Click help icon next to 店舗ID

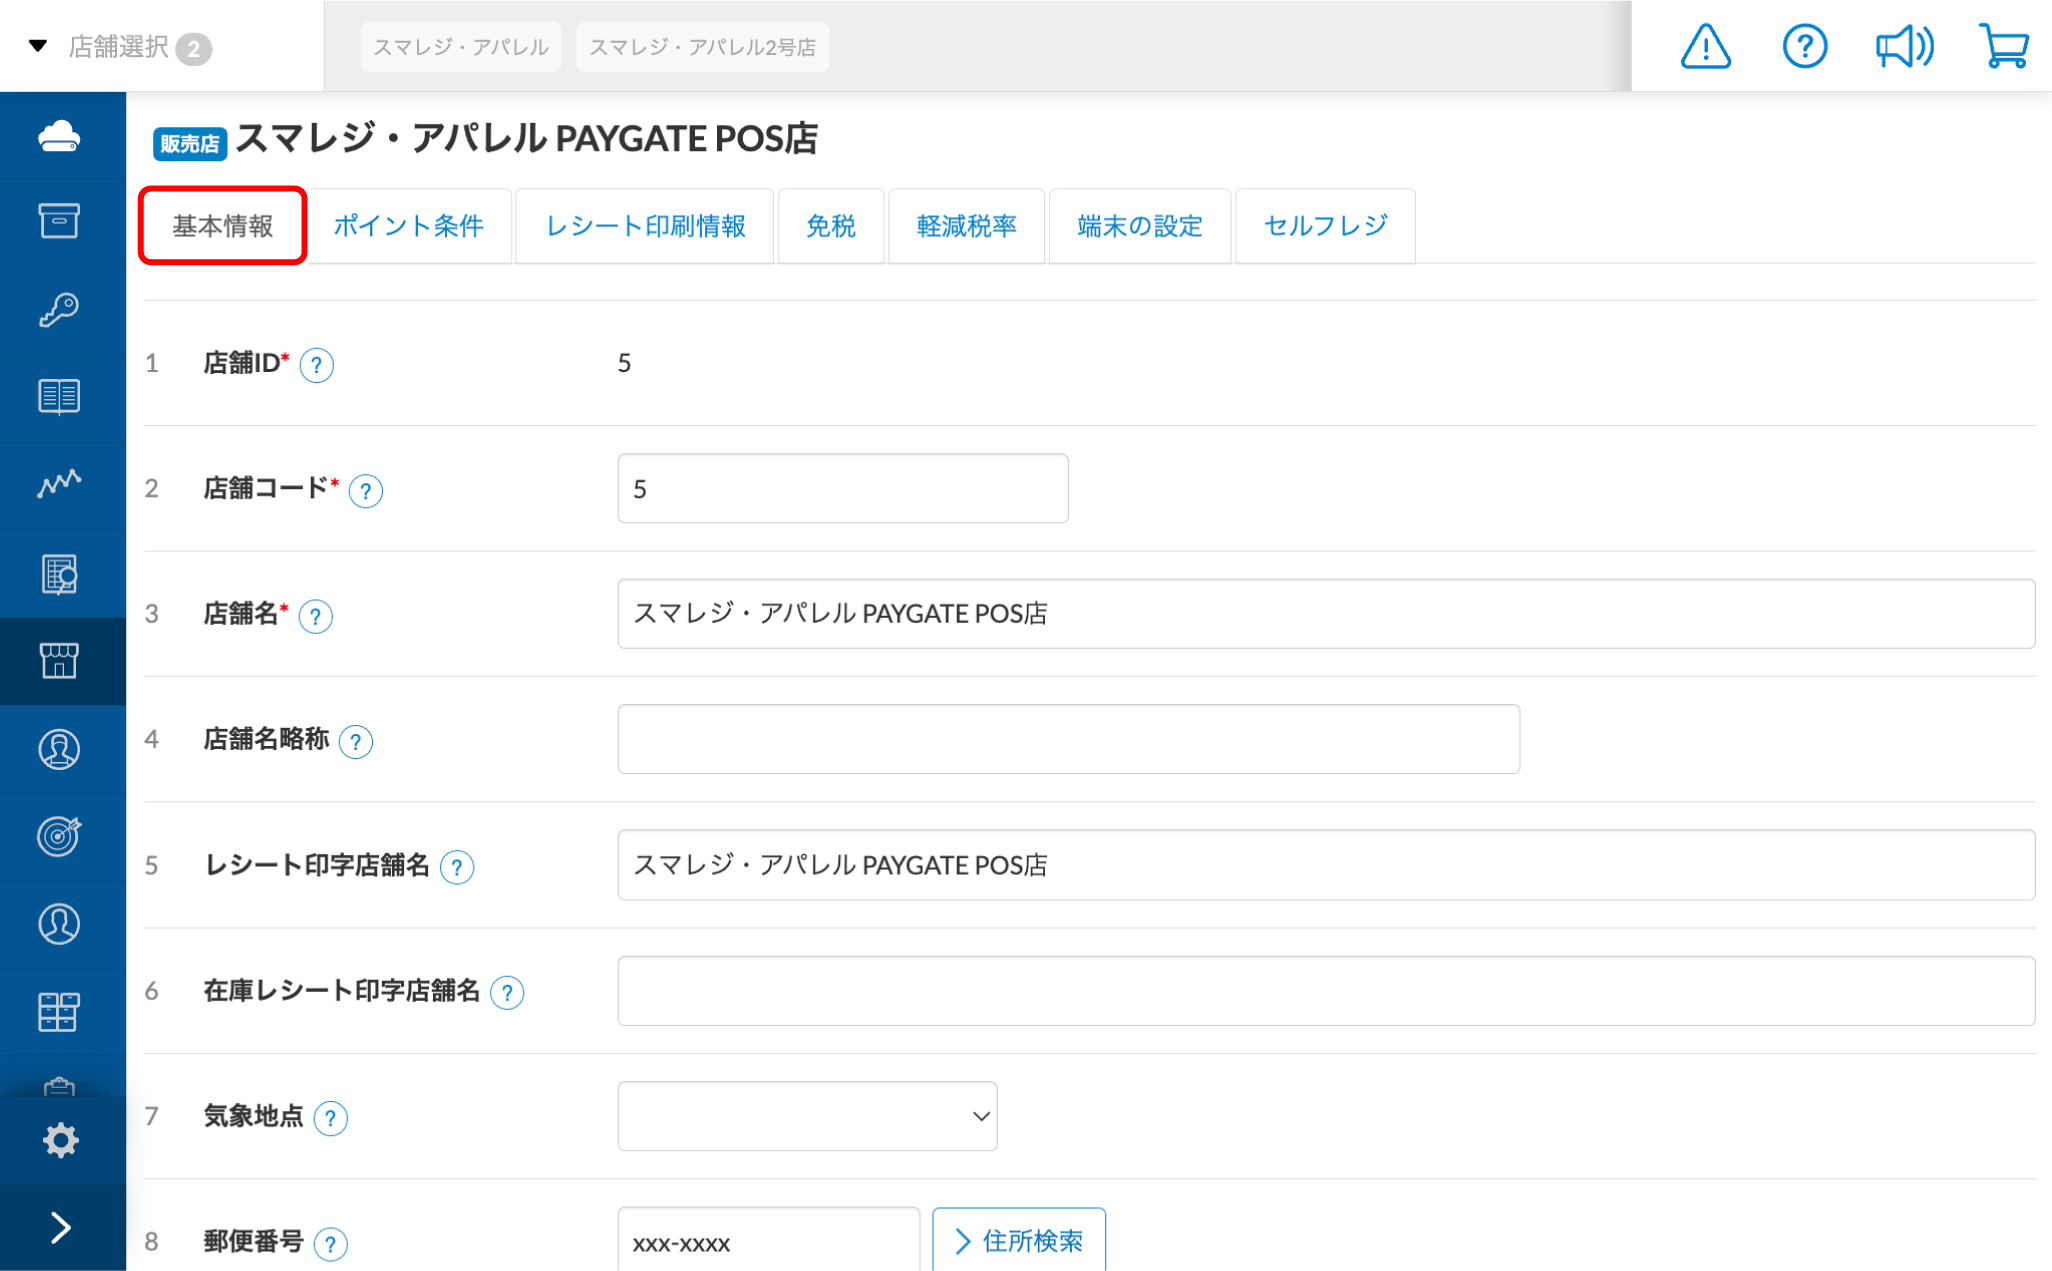[x=317, y=365]
